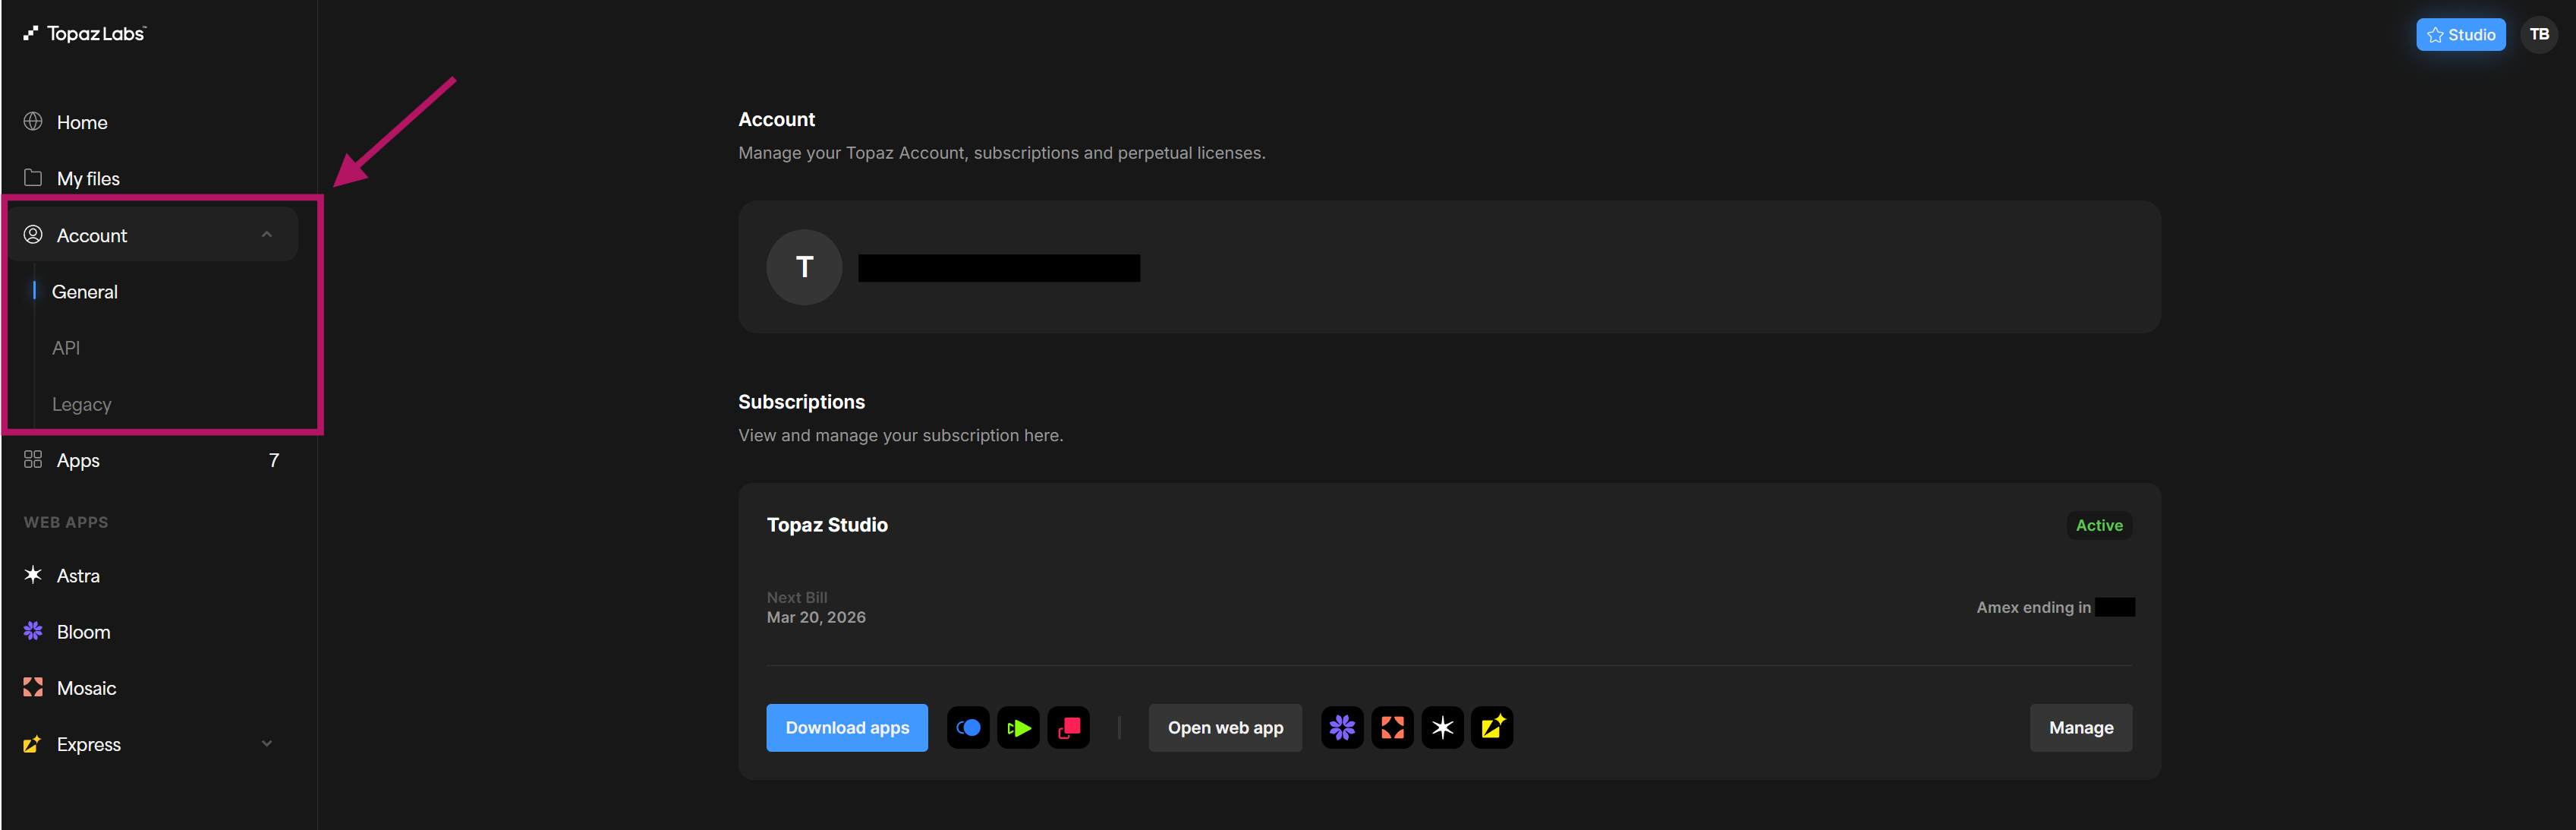Screen dimensions: 2576x830
Task: Click the TB profile avatar
Action: 2538,35
